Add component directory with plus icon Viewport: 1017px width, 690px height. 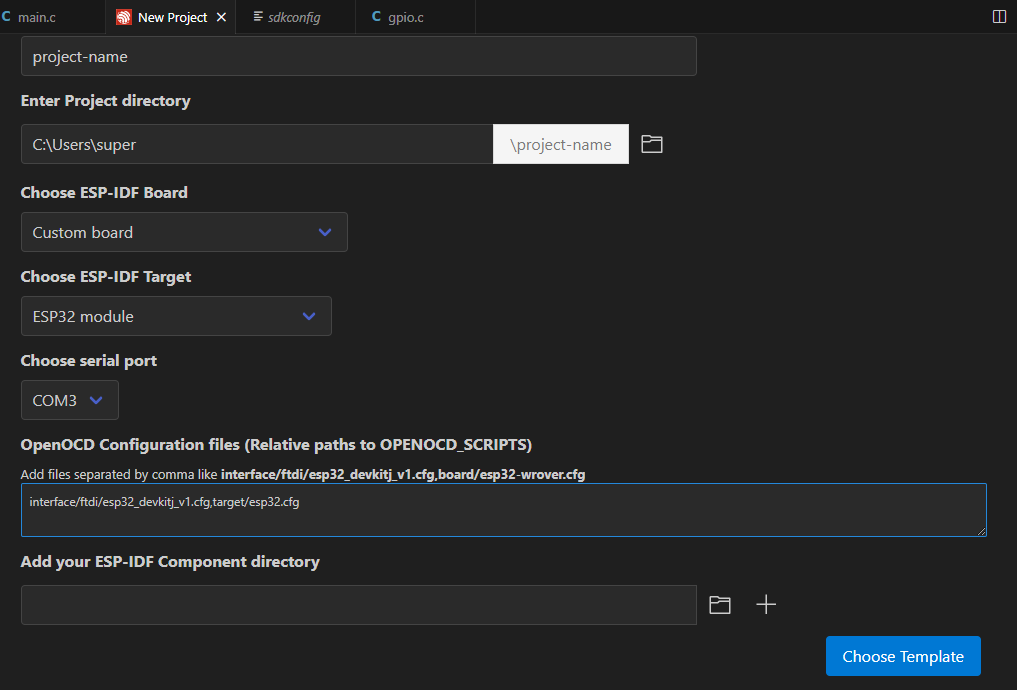[x=766, y=605]
